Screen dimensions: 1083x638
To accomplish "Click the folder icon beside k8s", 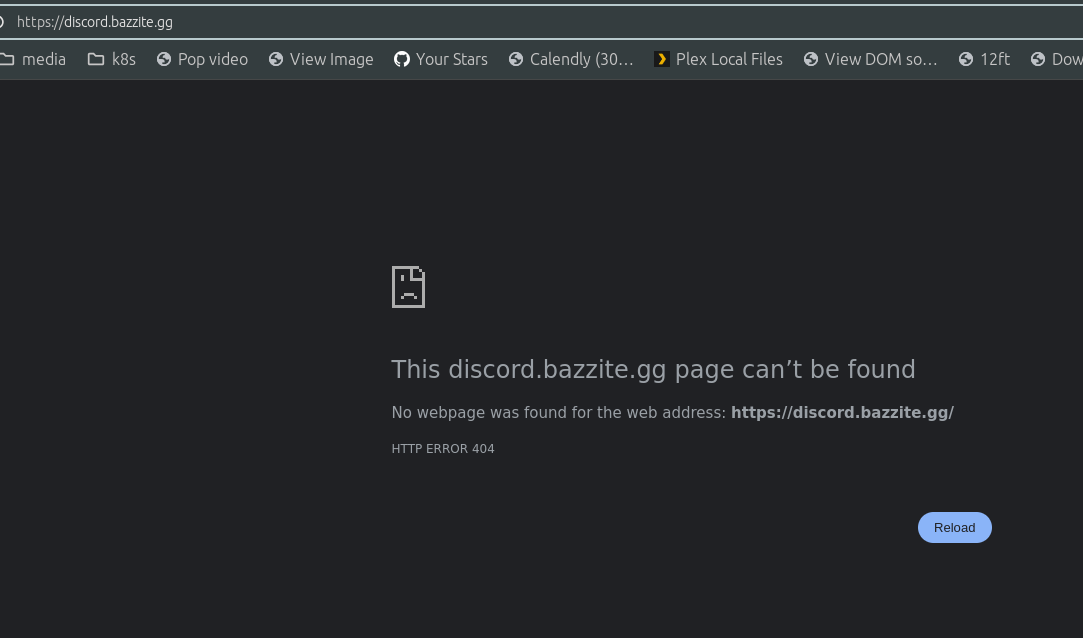I will coord(96,59).
